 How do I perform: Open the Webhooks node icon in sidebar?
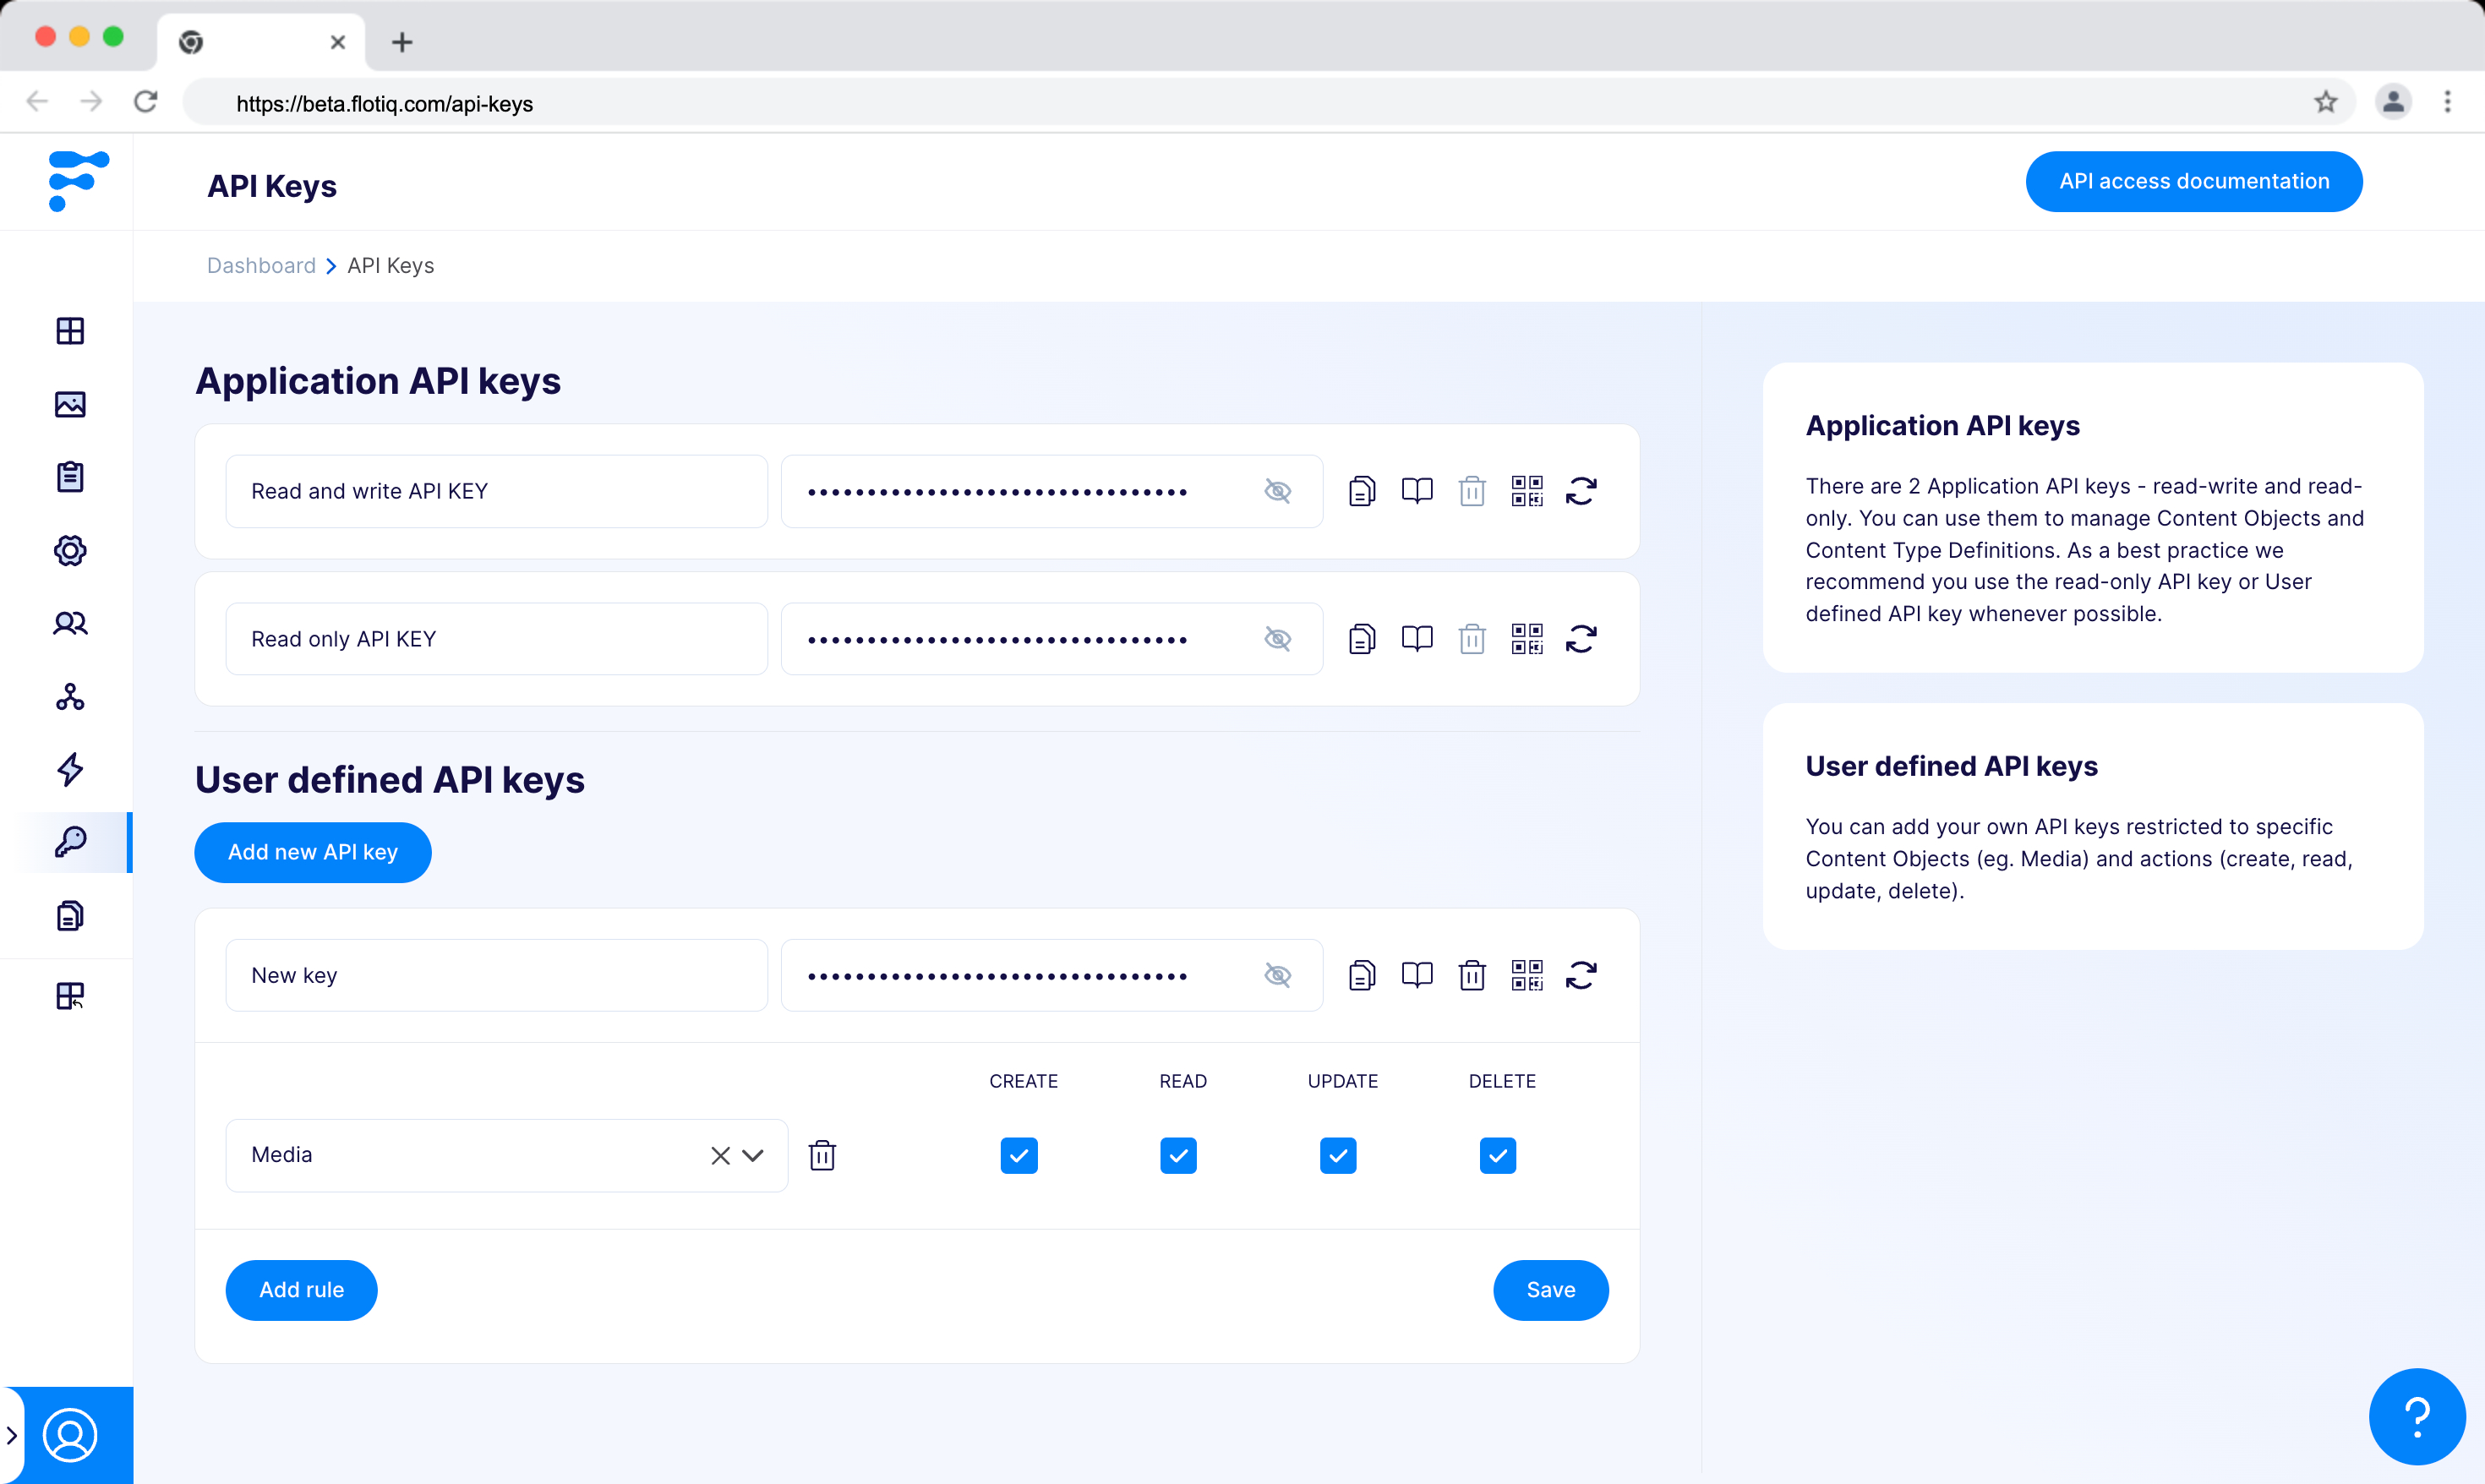coord(69,697)
